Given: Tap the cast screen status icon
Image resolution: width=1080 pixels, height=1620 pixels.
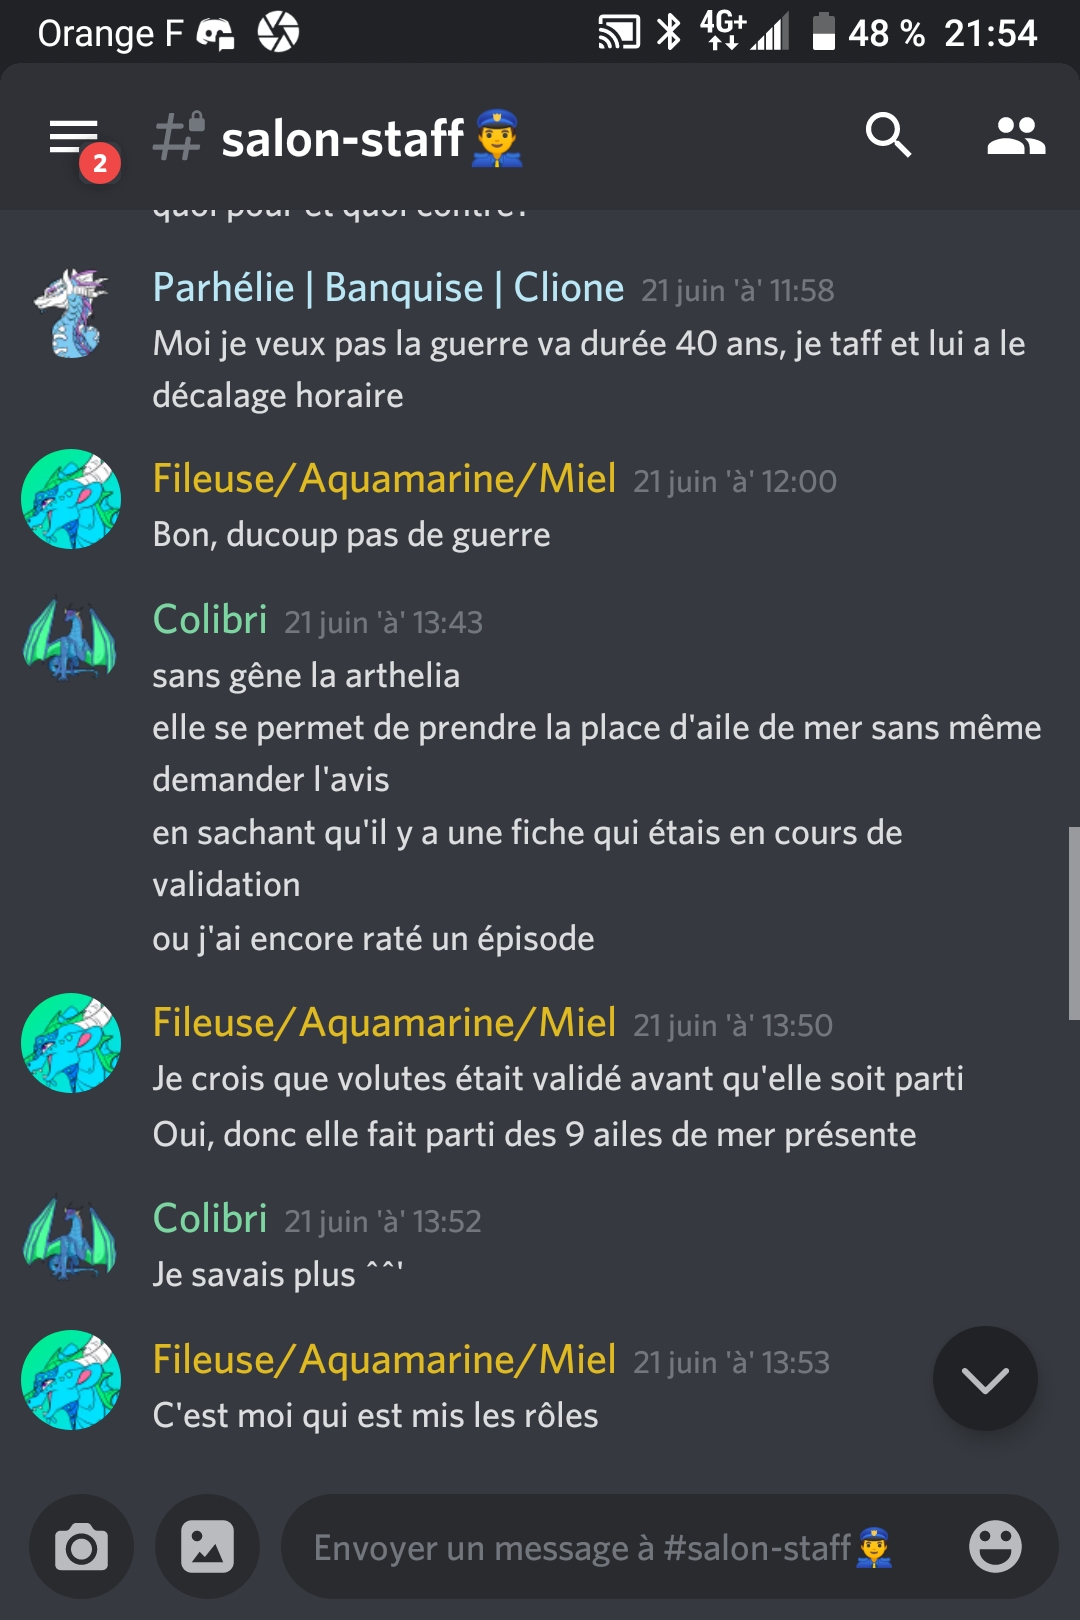Looking at the screenshot, I should [x=619, y=33].
